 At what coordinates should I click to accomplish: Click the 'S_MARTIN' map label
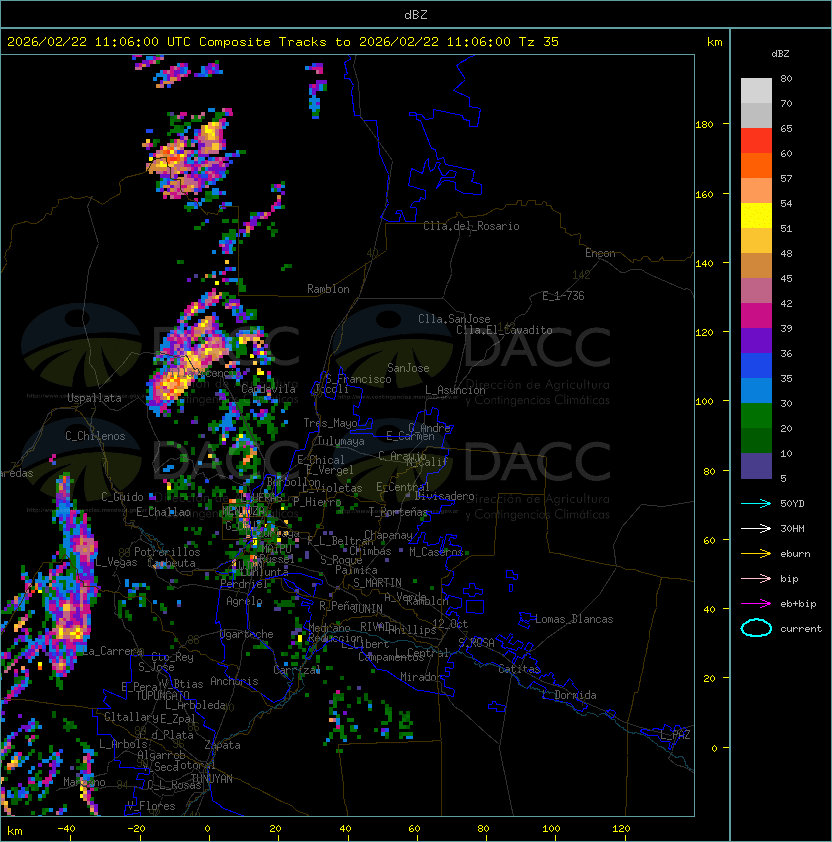[x=377, y=583]
